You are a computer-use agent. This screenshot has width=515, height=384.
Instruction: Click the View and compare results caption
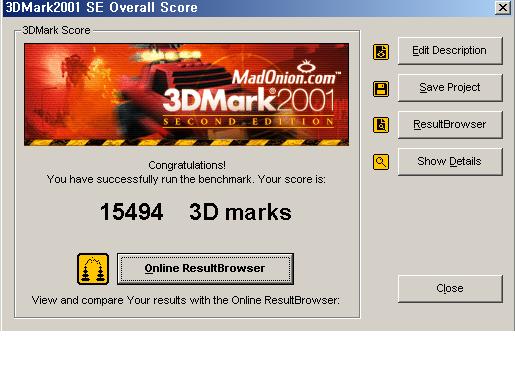pos(186,301)
